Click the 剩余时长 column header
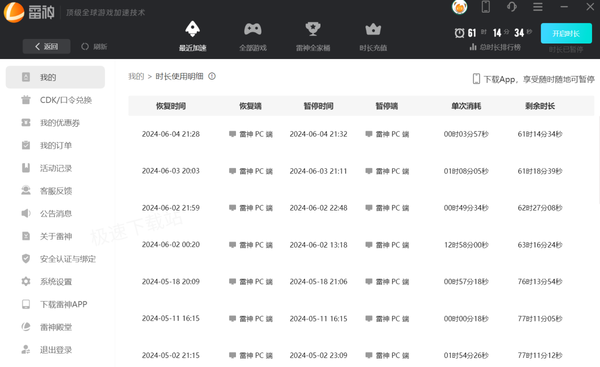The width and height of the screenshot is (600, 367). click(540, 106)
